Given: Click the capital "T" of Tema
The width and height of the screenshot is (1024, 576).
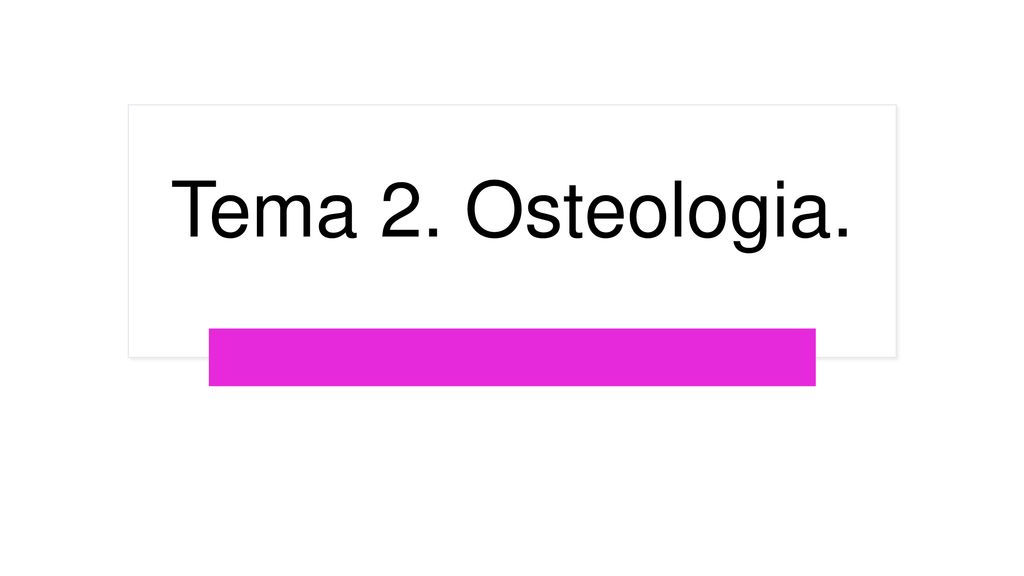Looking at the screenshot, I should 193,210.
